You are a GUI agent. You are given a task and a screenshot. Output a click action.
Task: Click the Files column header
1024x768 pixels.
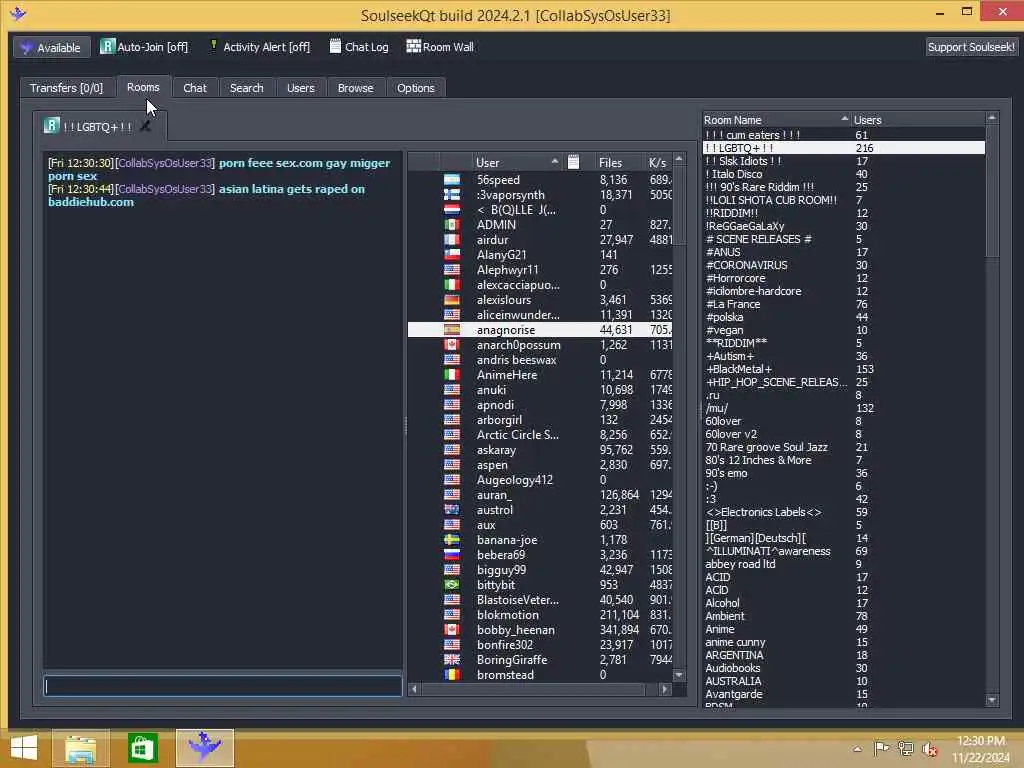611,163
